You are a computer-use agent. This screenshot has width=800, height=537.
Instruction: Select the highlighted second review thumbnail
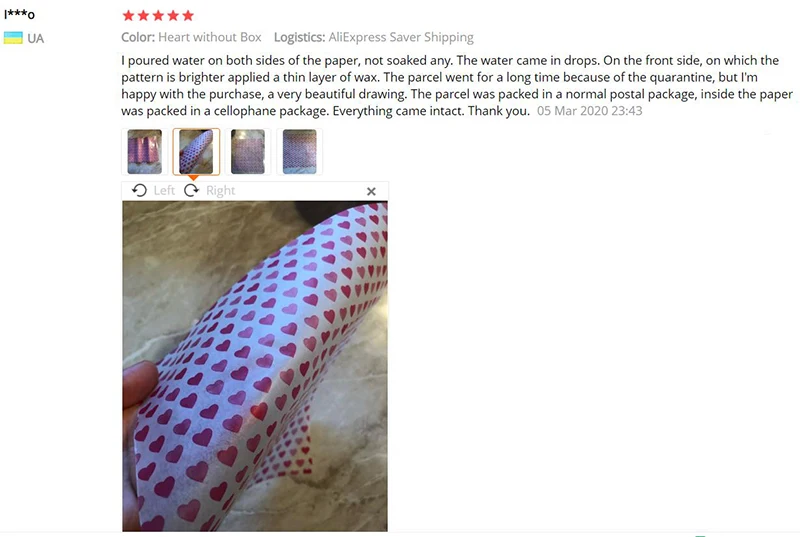coord(196,151)
